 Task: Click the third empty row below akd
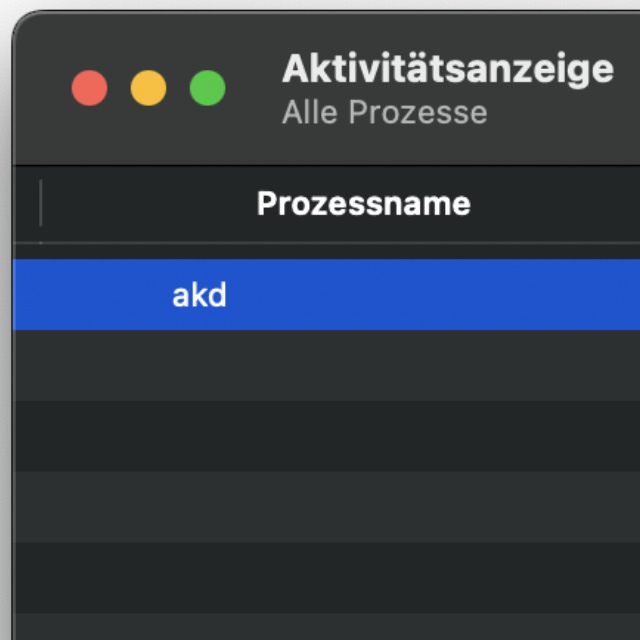point(326,506)
